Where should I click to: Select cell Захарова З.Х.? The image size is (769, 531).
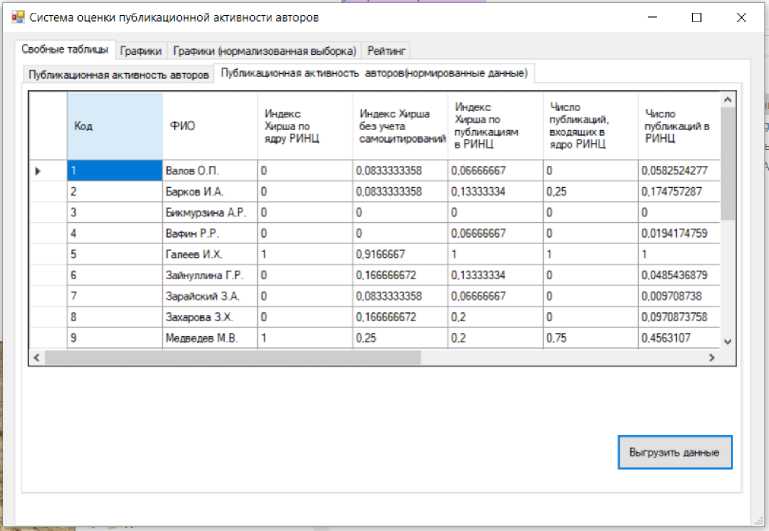click(210, 317)
